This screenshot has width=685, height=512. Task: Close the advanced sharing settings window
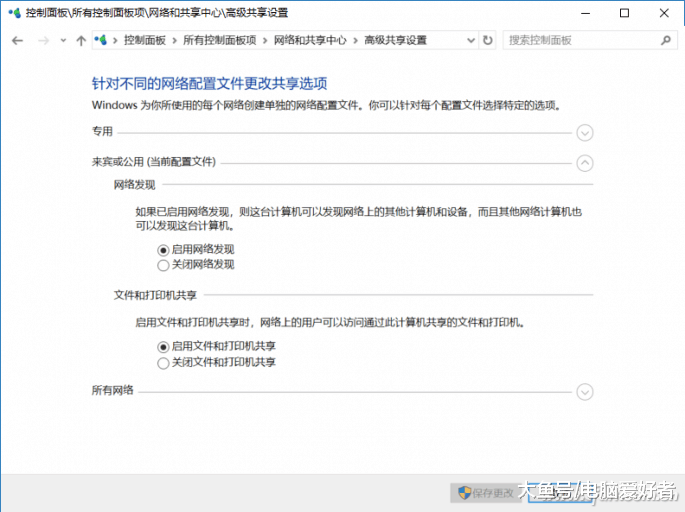point(664,13)
